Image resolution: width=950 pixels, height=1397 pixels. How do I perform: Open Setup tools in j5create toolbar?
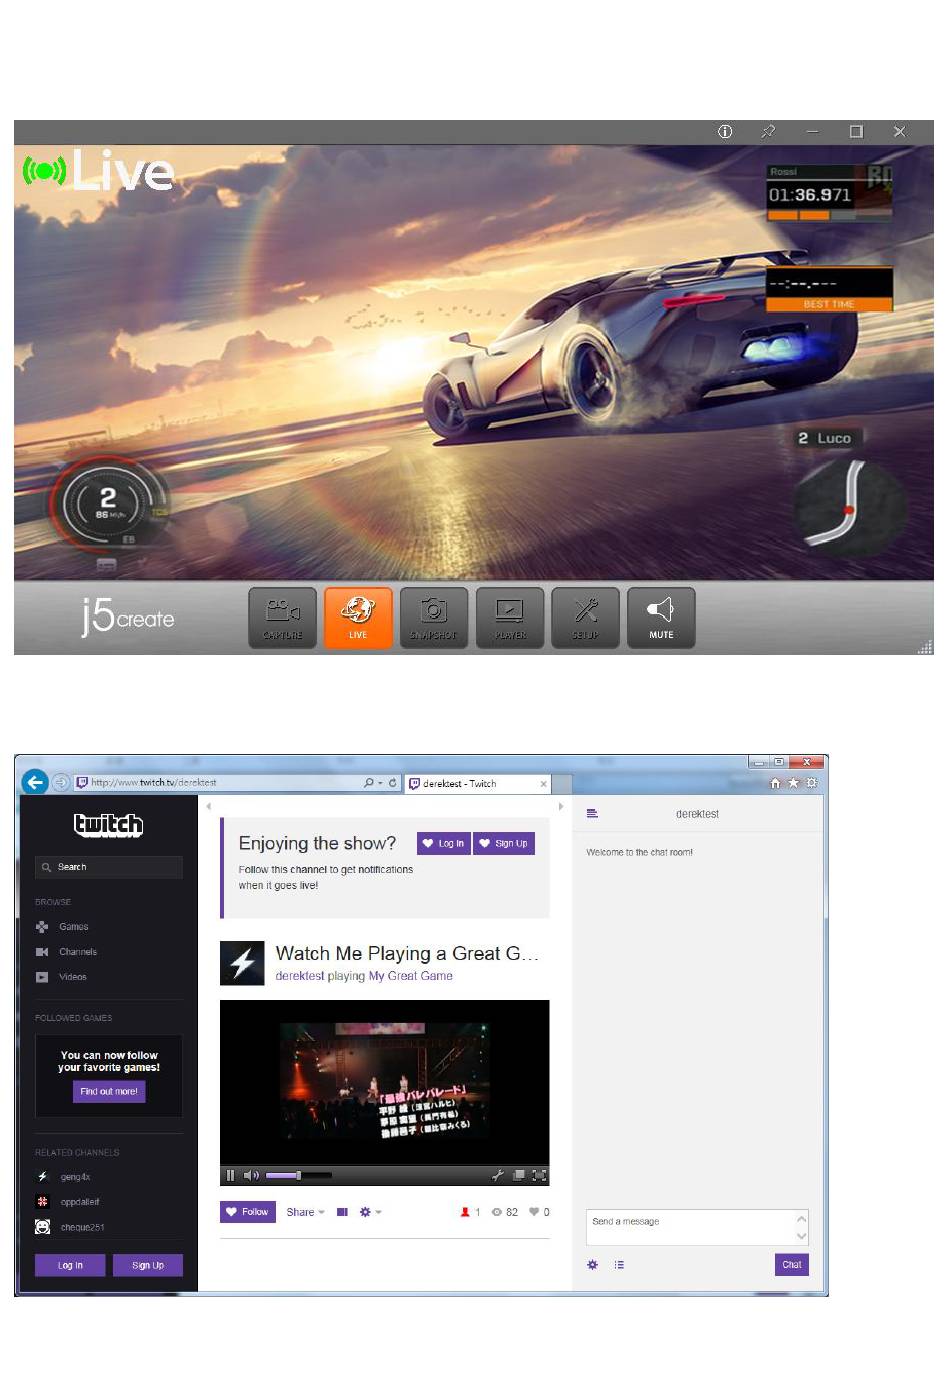[x=586, y=618]
